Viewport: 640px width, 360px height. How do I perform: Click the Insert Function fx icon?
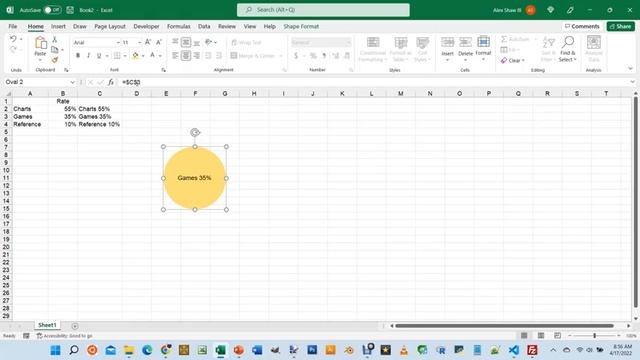pyautogui.click(x=111, y=82)
